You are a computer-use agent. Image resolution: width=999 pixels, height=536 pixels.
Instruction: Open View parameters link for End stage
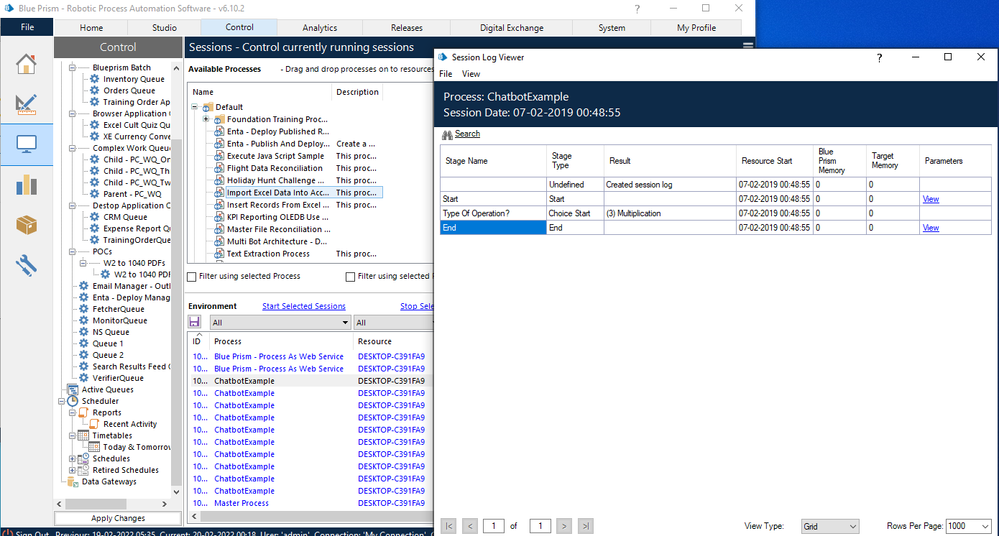(x=931, y=228)
